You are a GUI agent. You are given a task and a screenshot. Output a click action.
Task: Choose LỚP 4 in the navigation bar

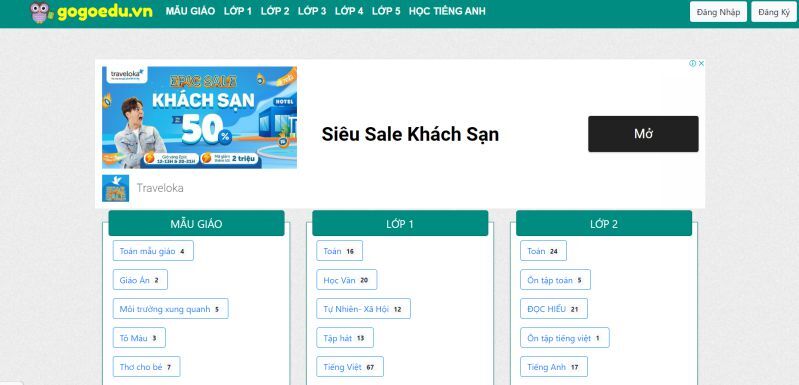tap(349, 11)
